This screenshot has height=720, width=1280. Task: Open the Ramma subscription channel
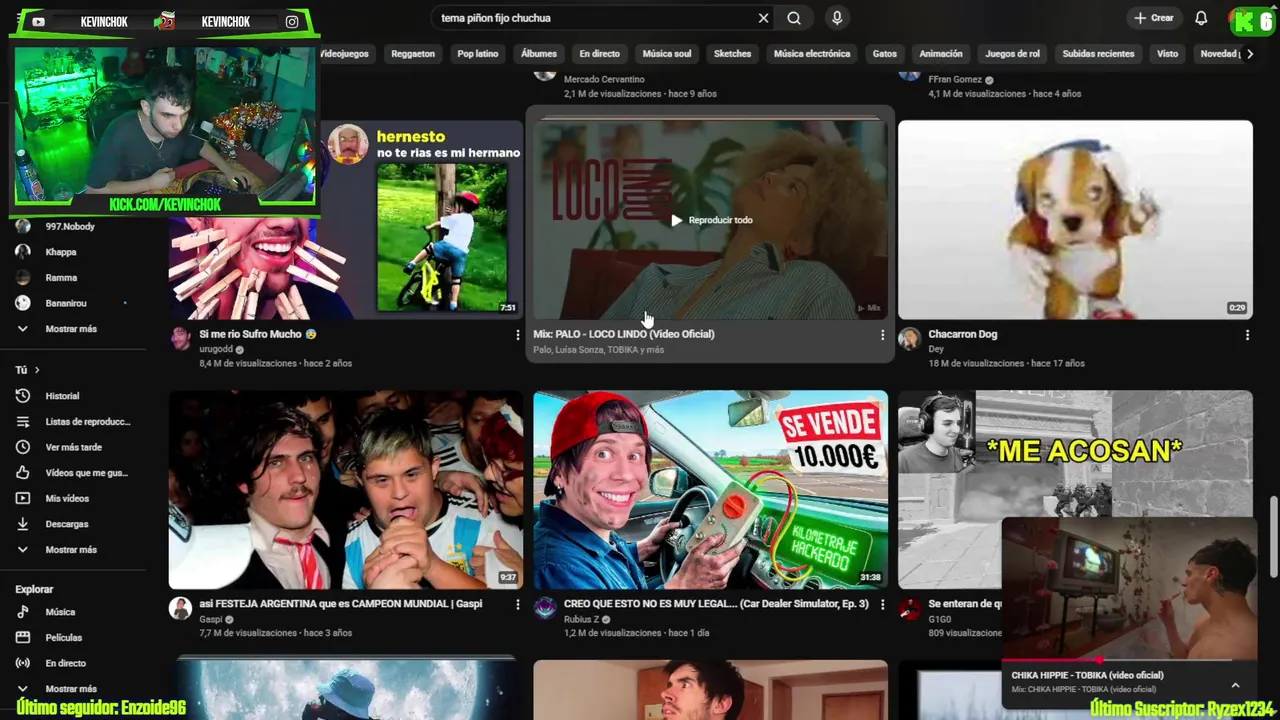61,278
